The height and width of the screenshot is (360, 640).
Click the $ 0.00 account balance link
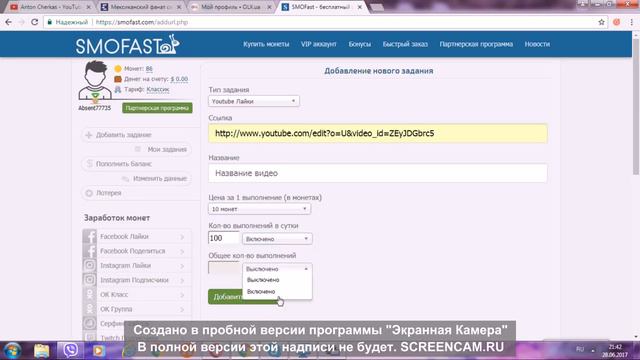[179, 79]
